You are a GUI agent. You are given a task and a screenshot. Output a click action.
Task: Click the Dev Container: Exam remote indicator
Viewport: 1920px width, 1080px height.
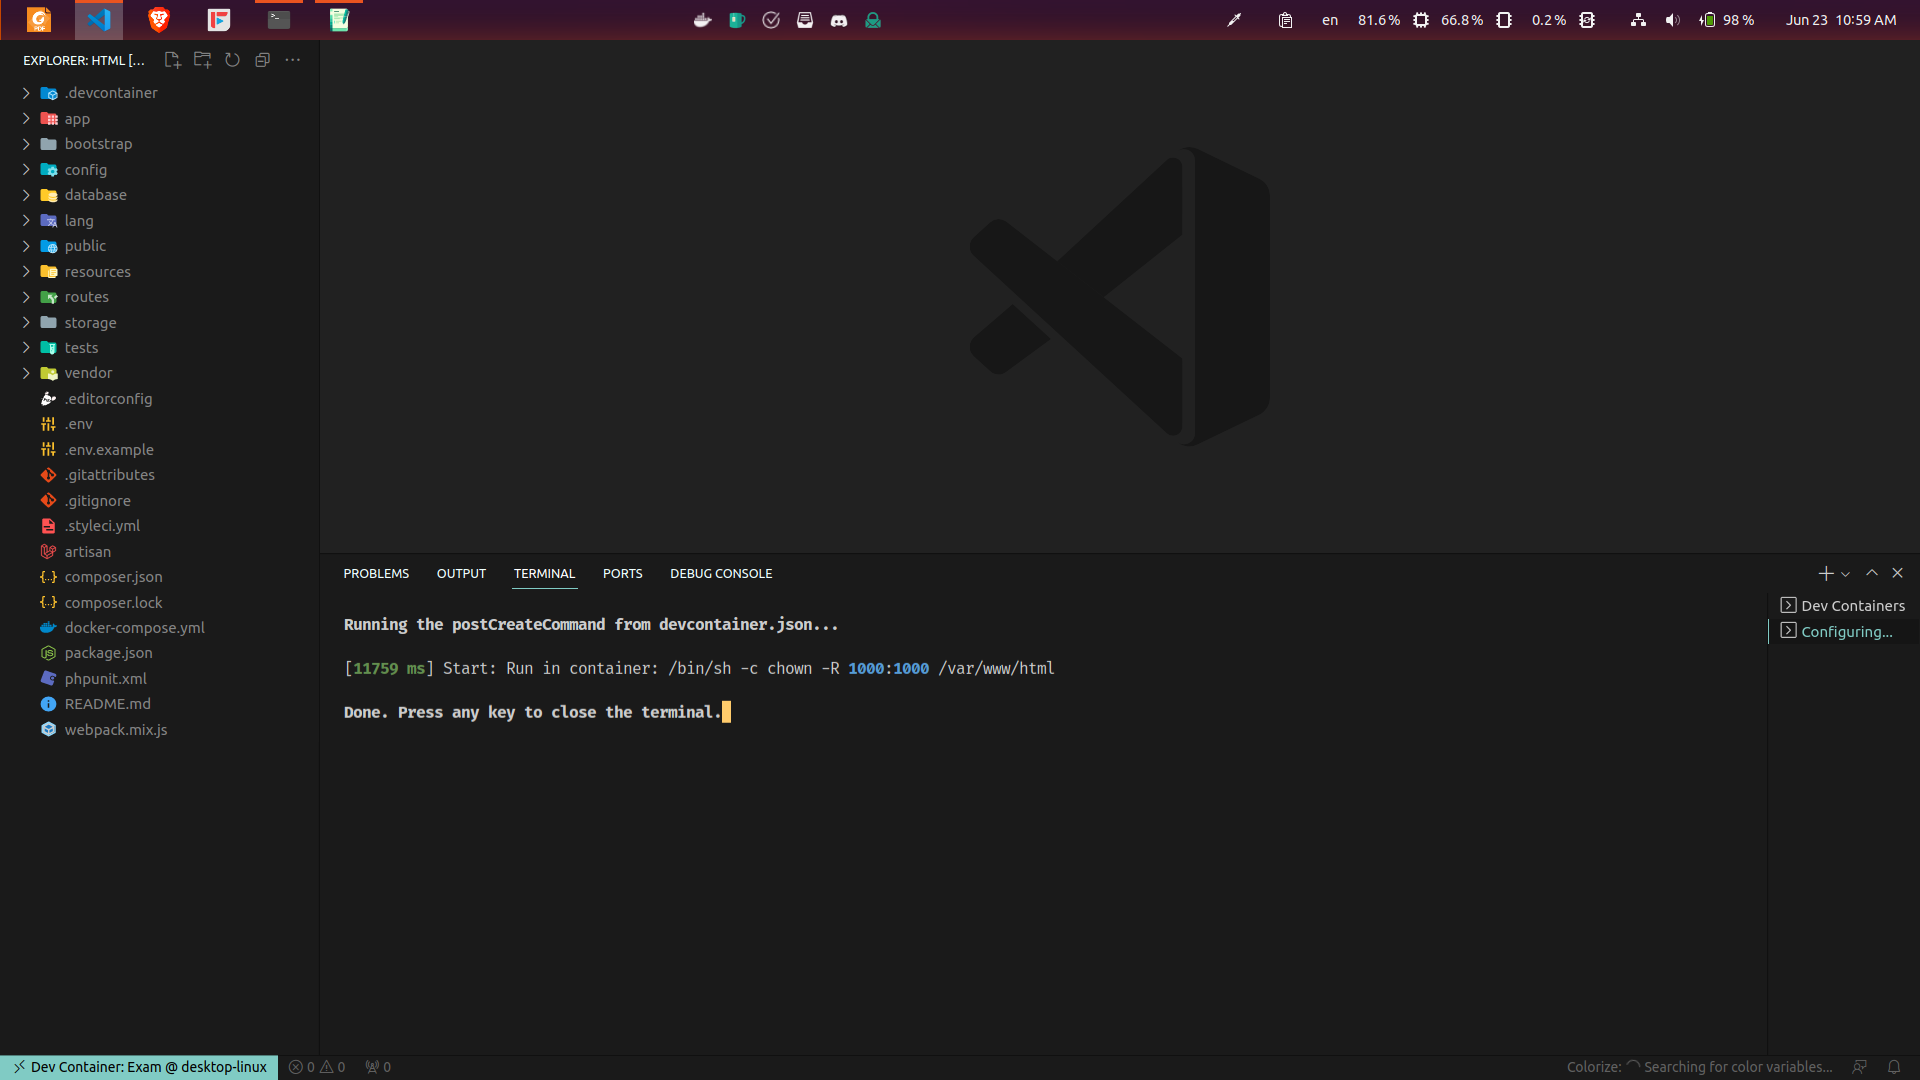point(139,1067)
